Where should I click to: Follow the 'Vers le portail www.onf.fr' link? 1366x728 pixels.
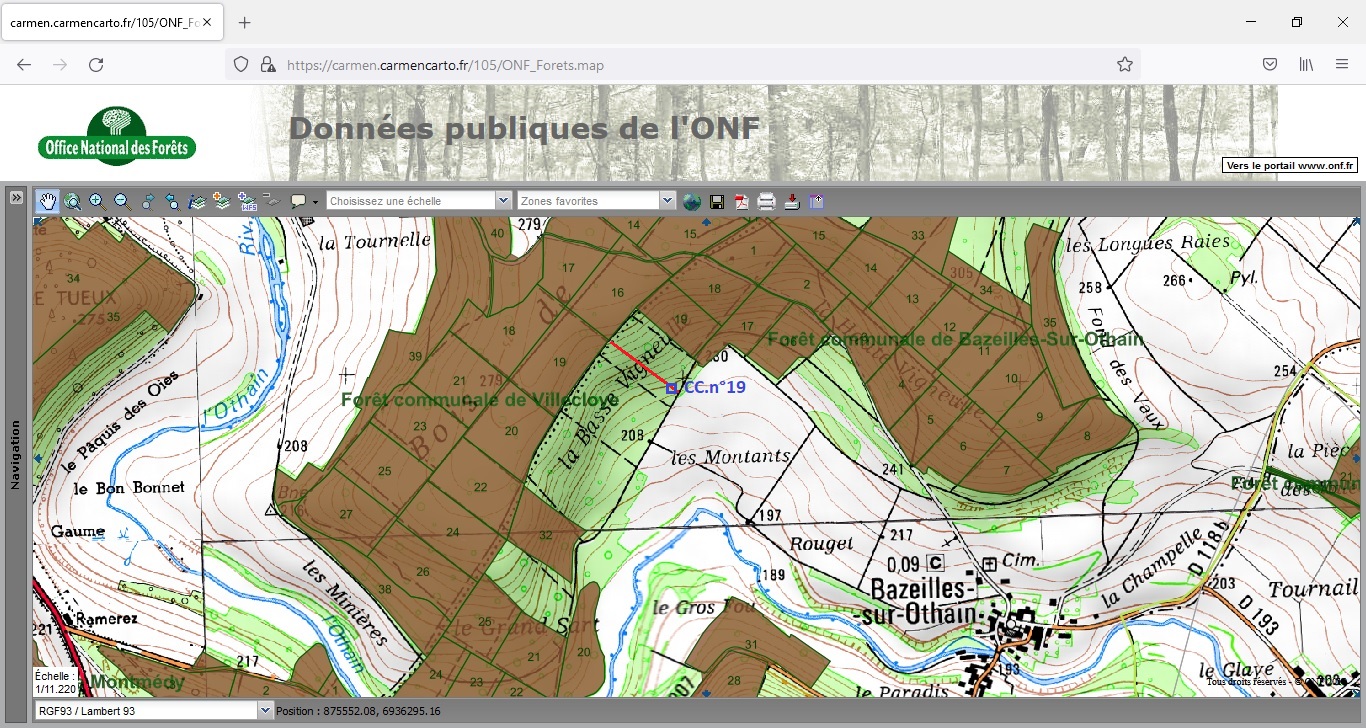pyautogui.click(x=1289, y=166)
